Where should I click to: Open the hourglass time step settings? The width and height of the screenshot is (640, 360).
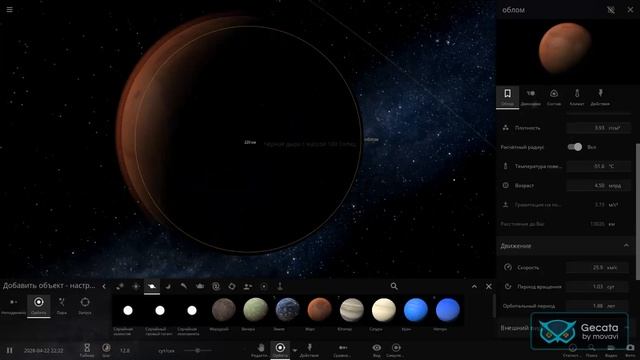pyautogui.click(x=87, y=350)
